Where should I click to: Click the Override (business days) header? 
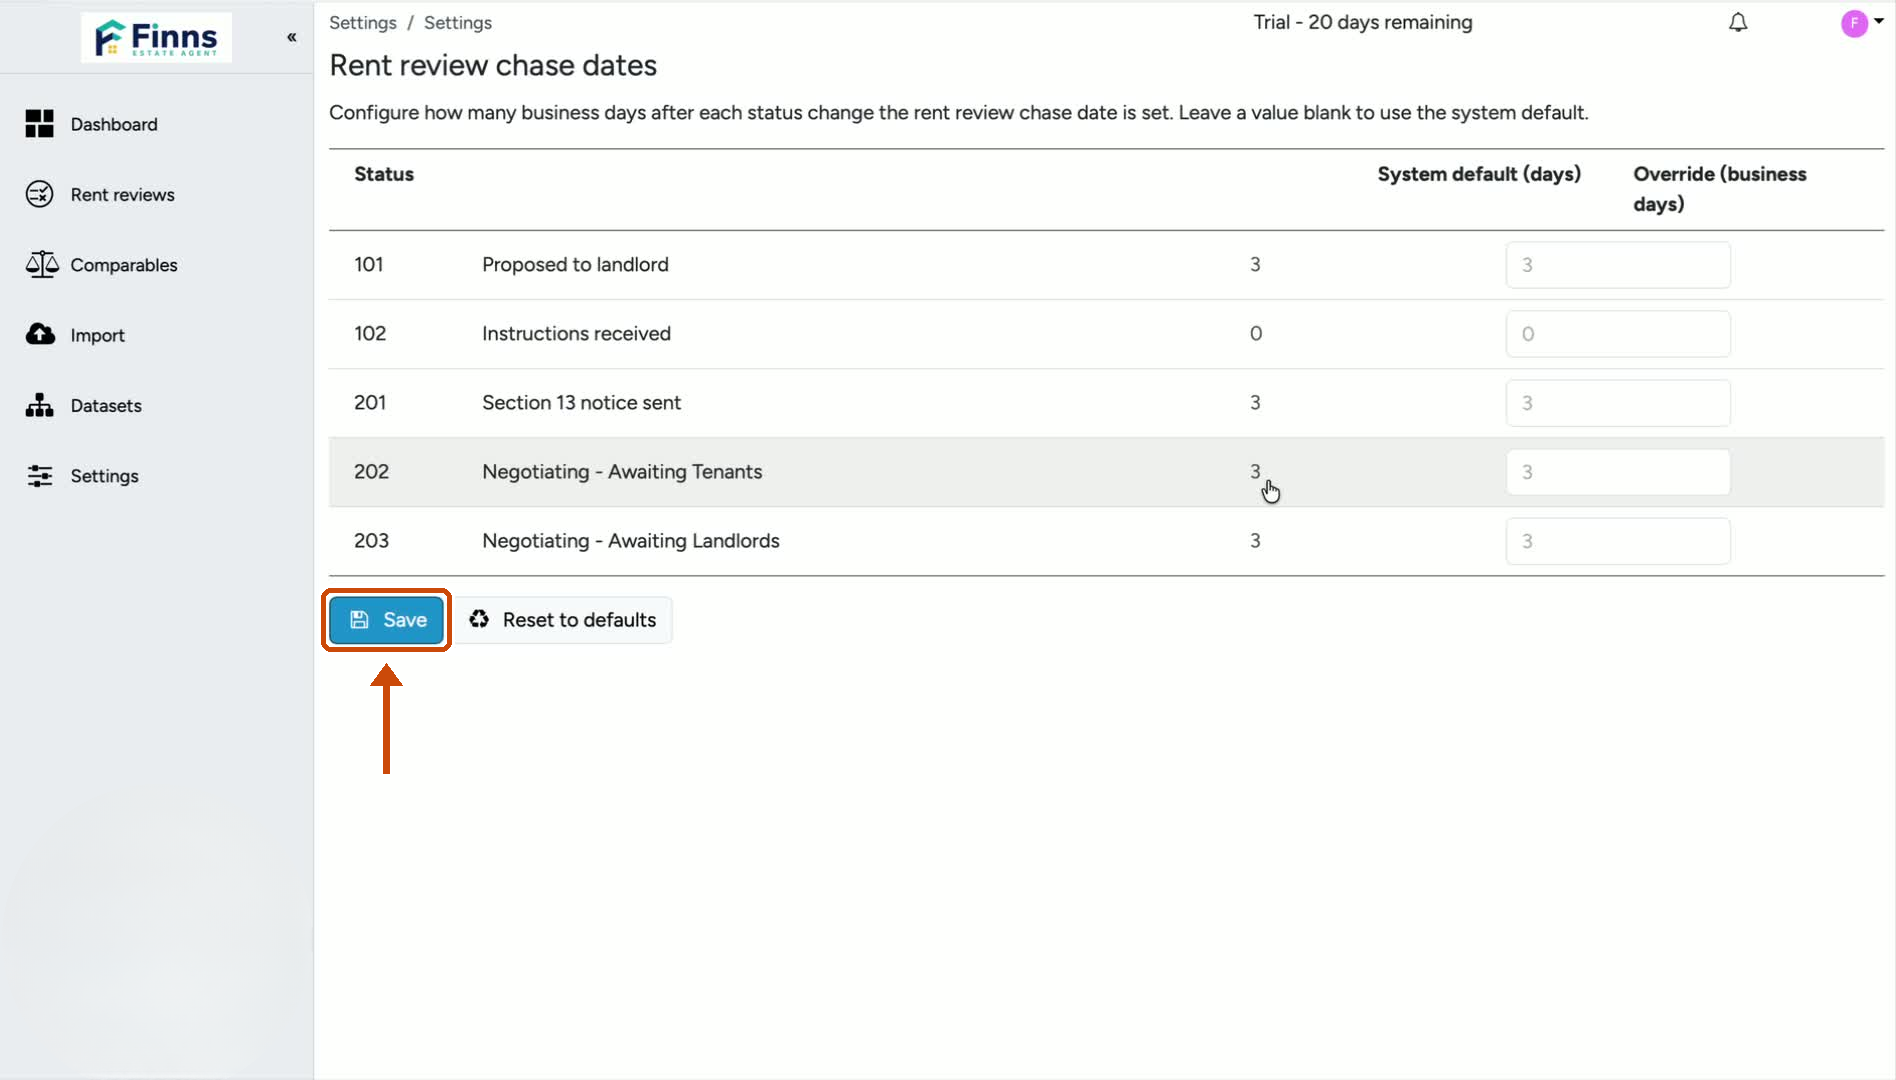(x=1720, y=189)
